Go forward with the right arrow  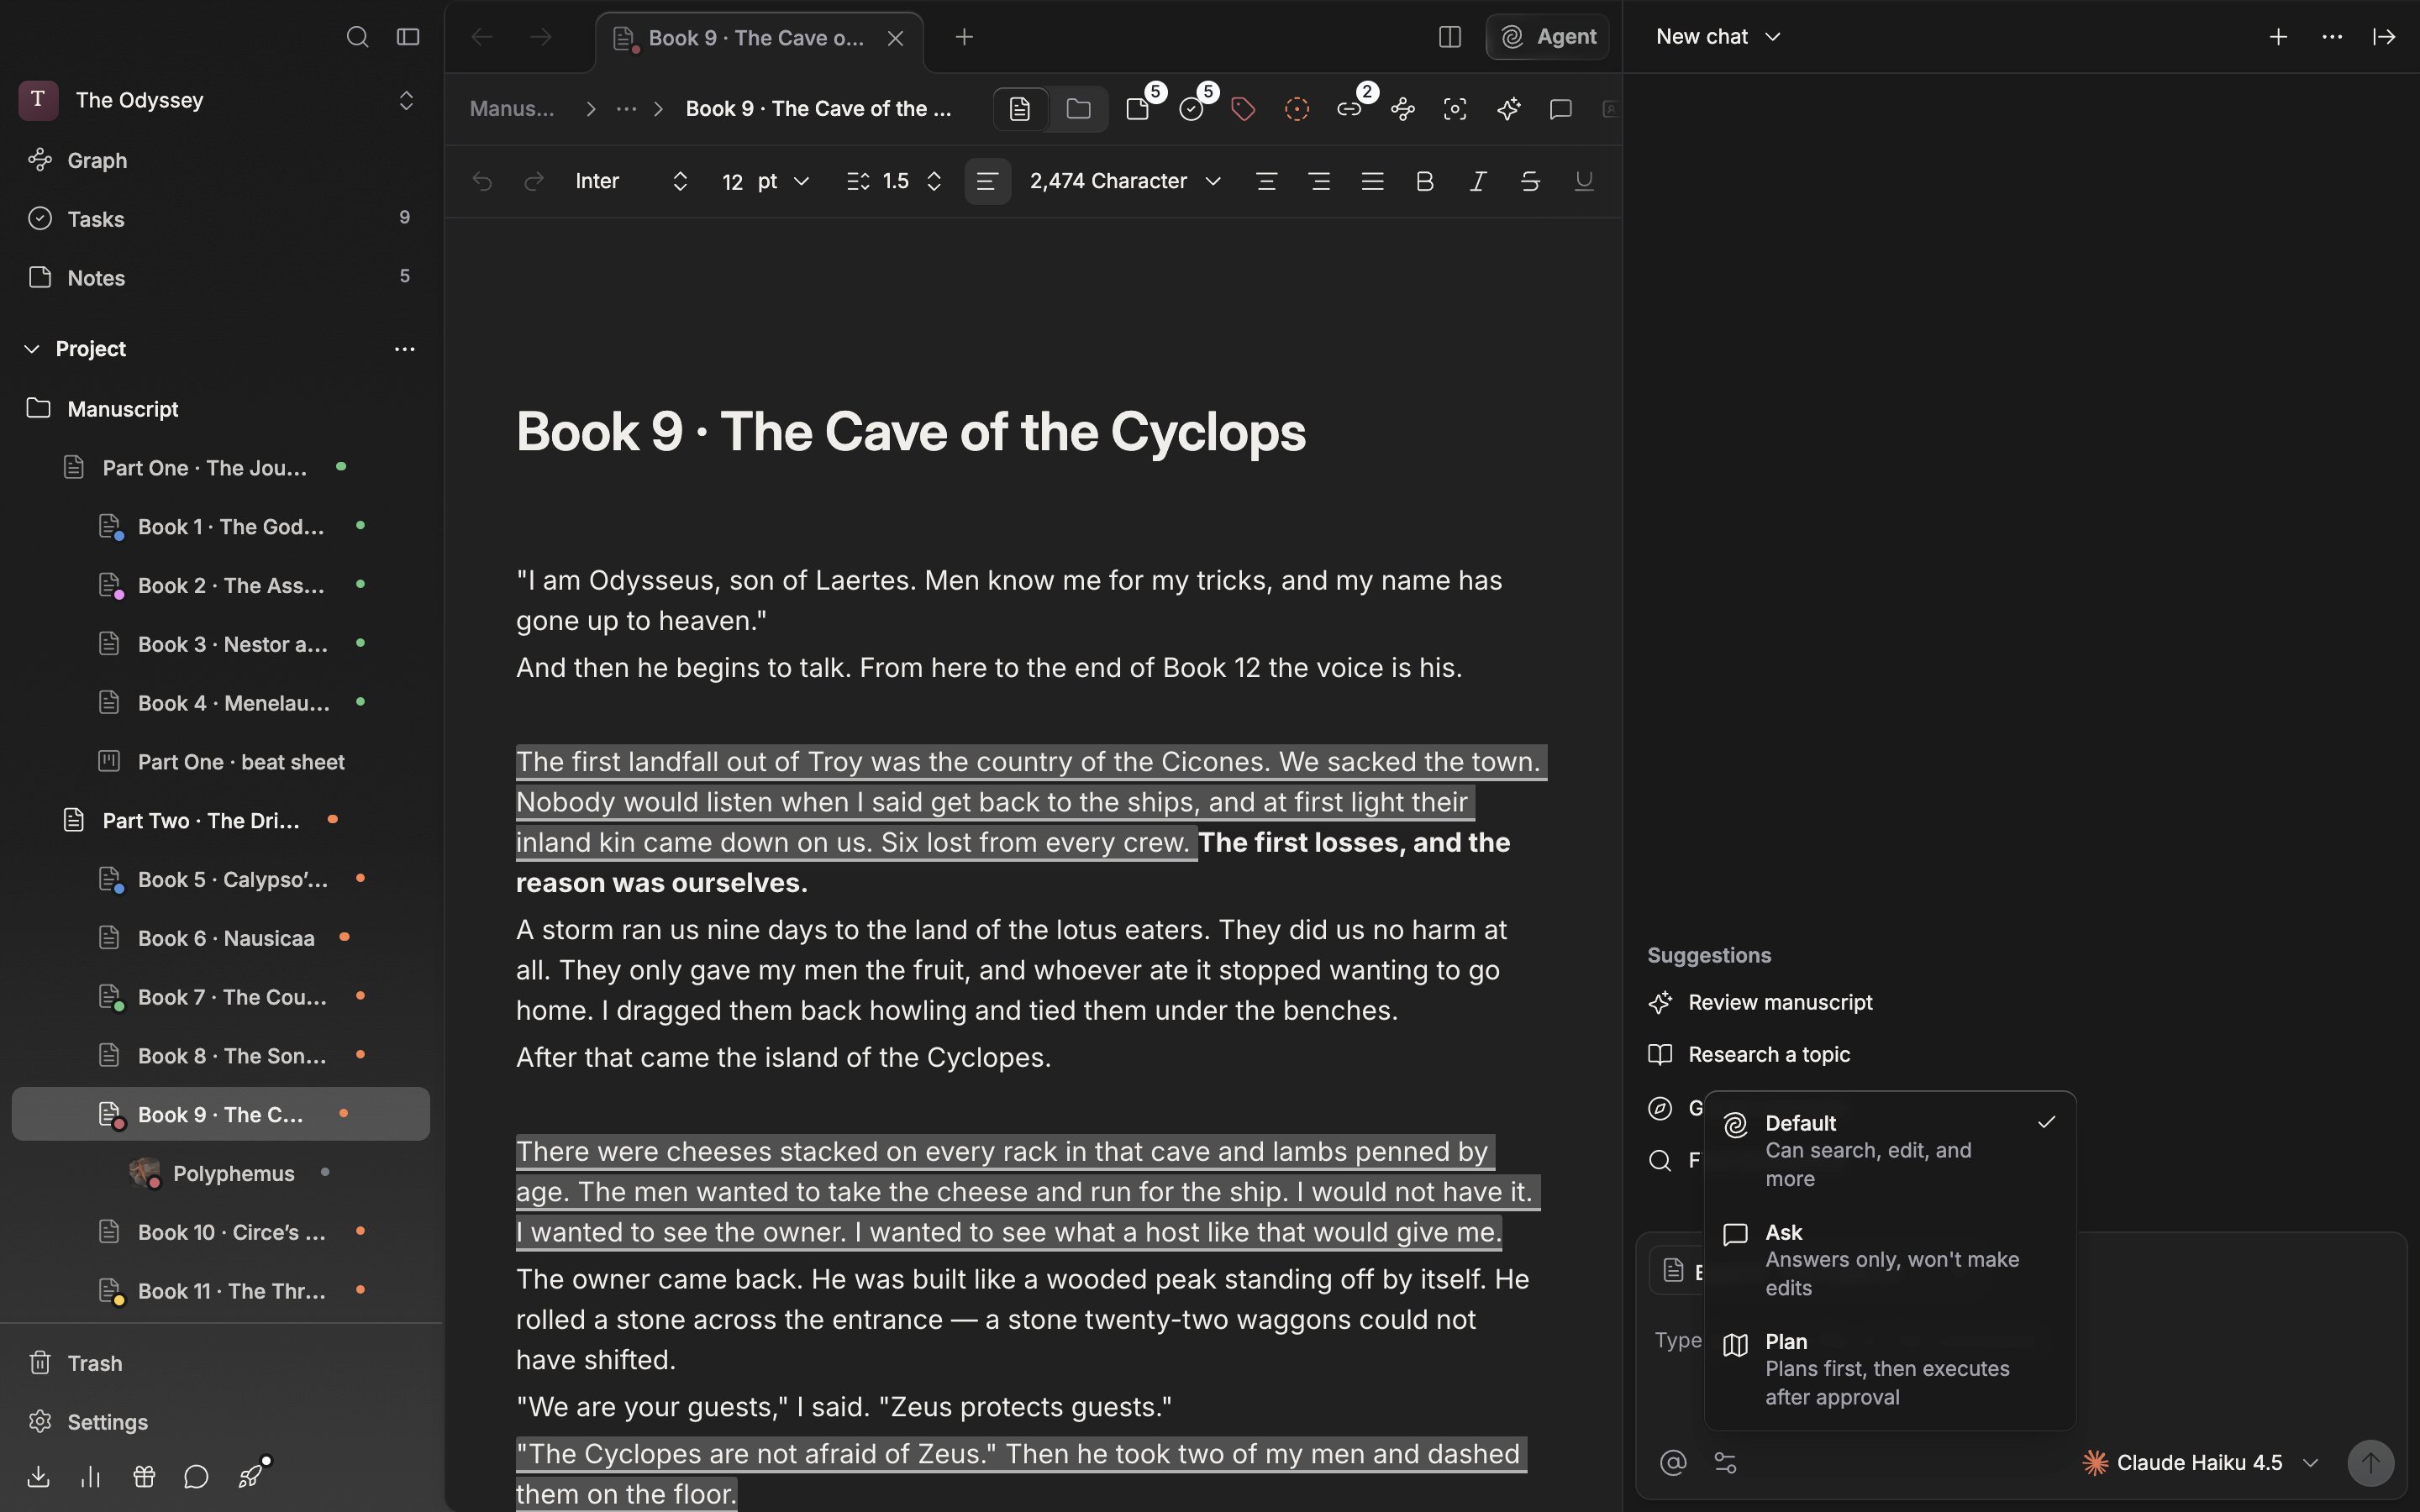tap(541, 37)
